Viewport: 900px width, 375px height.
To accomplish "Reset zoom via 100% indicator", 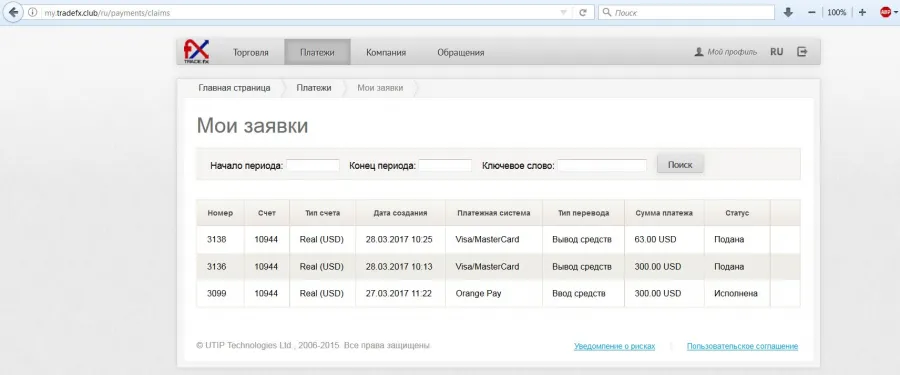I will 837,12.
